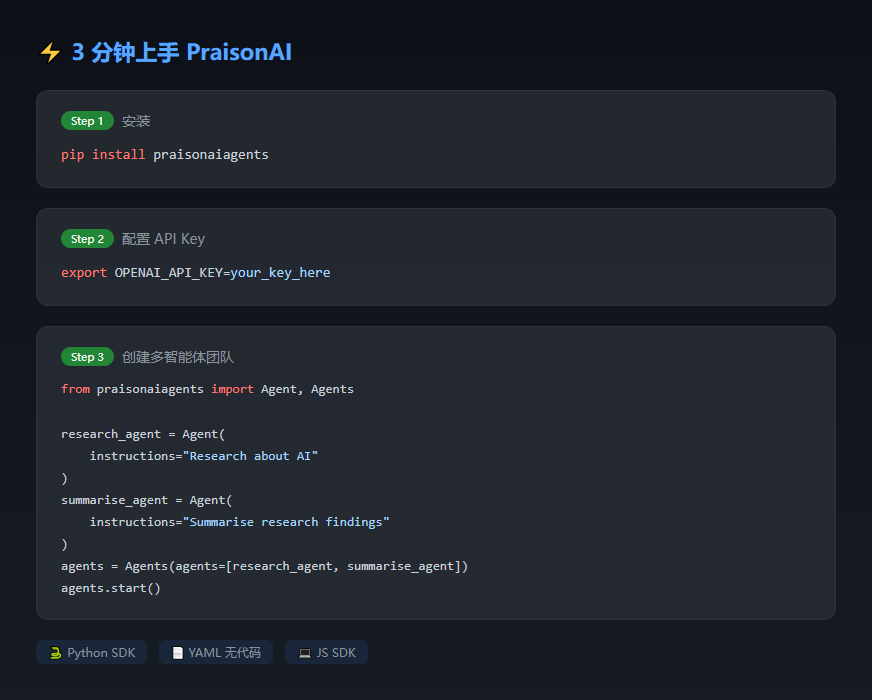
Task: Click the Python snake icon
Action: 56,653
